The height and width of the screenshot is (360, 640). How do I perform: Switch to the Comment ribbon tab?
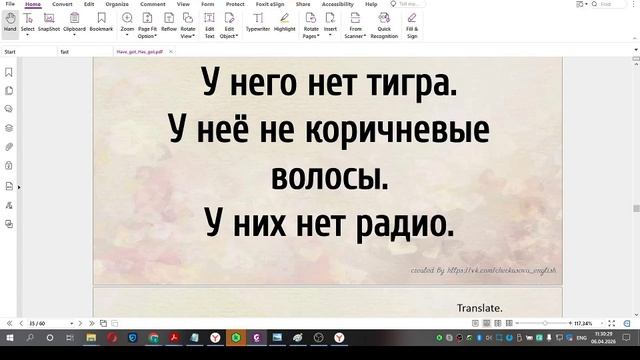pos(153,4)
